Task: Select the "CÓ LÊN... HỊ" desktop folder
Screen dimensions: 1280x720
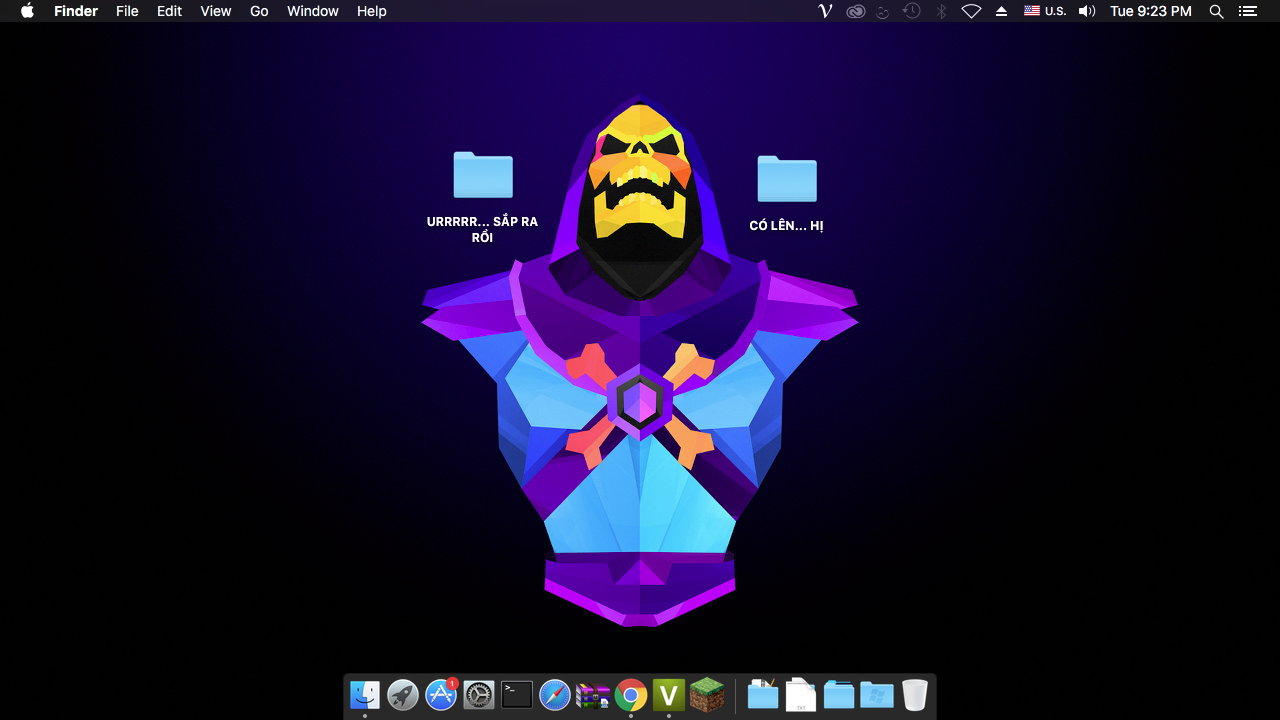Action: pyautogui.click(x=787, y=180)
